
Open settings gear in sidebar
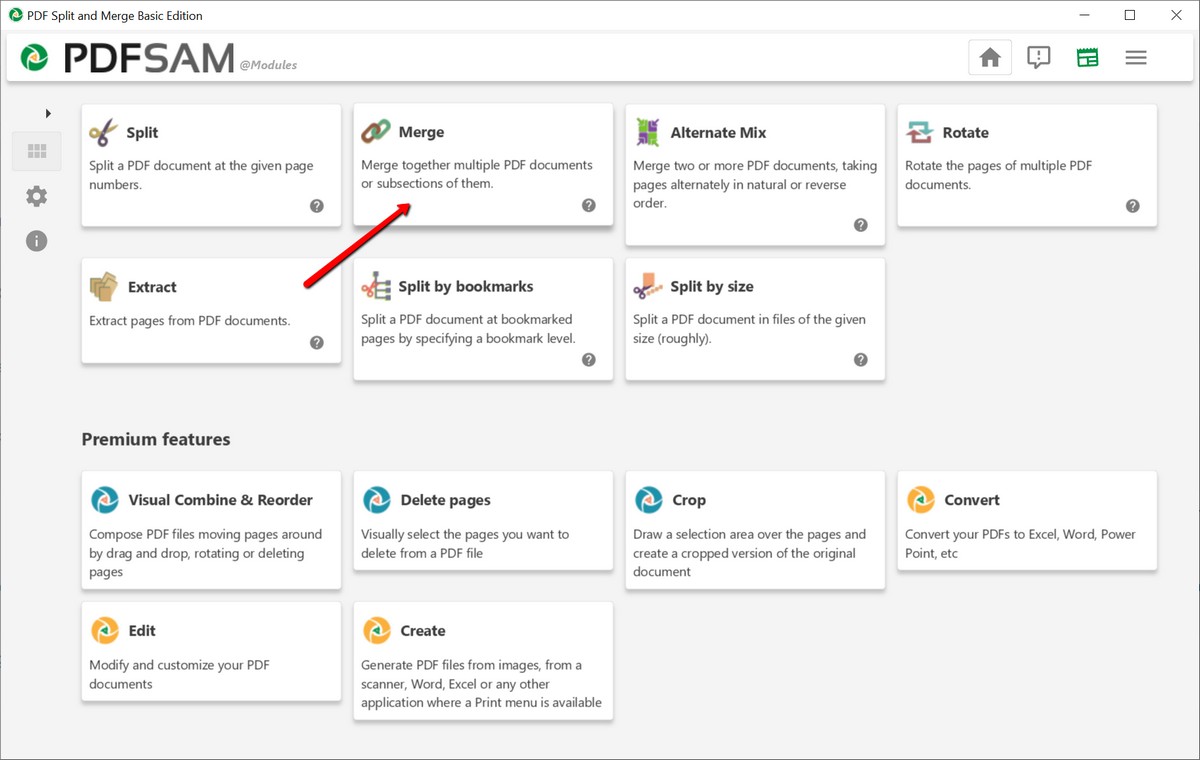pyautogui.click(x=37, y=196)
